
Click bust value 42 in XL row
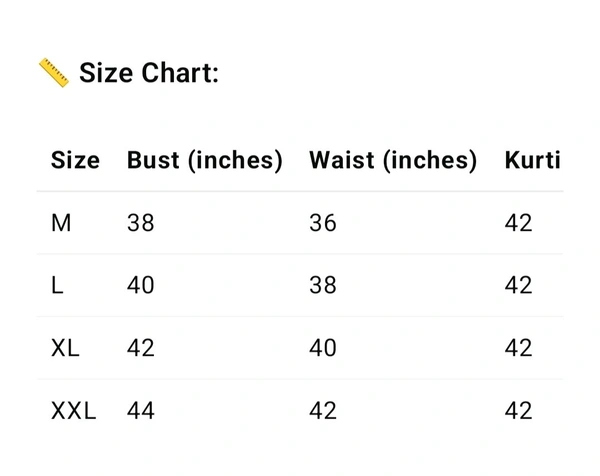[x=141, y=348]
